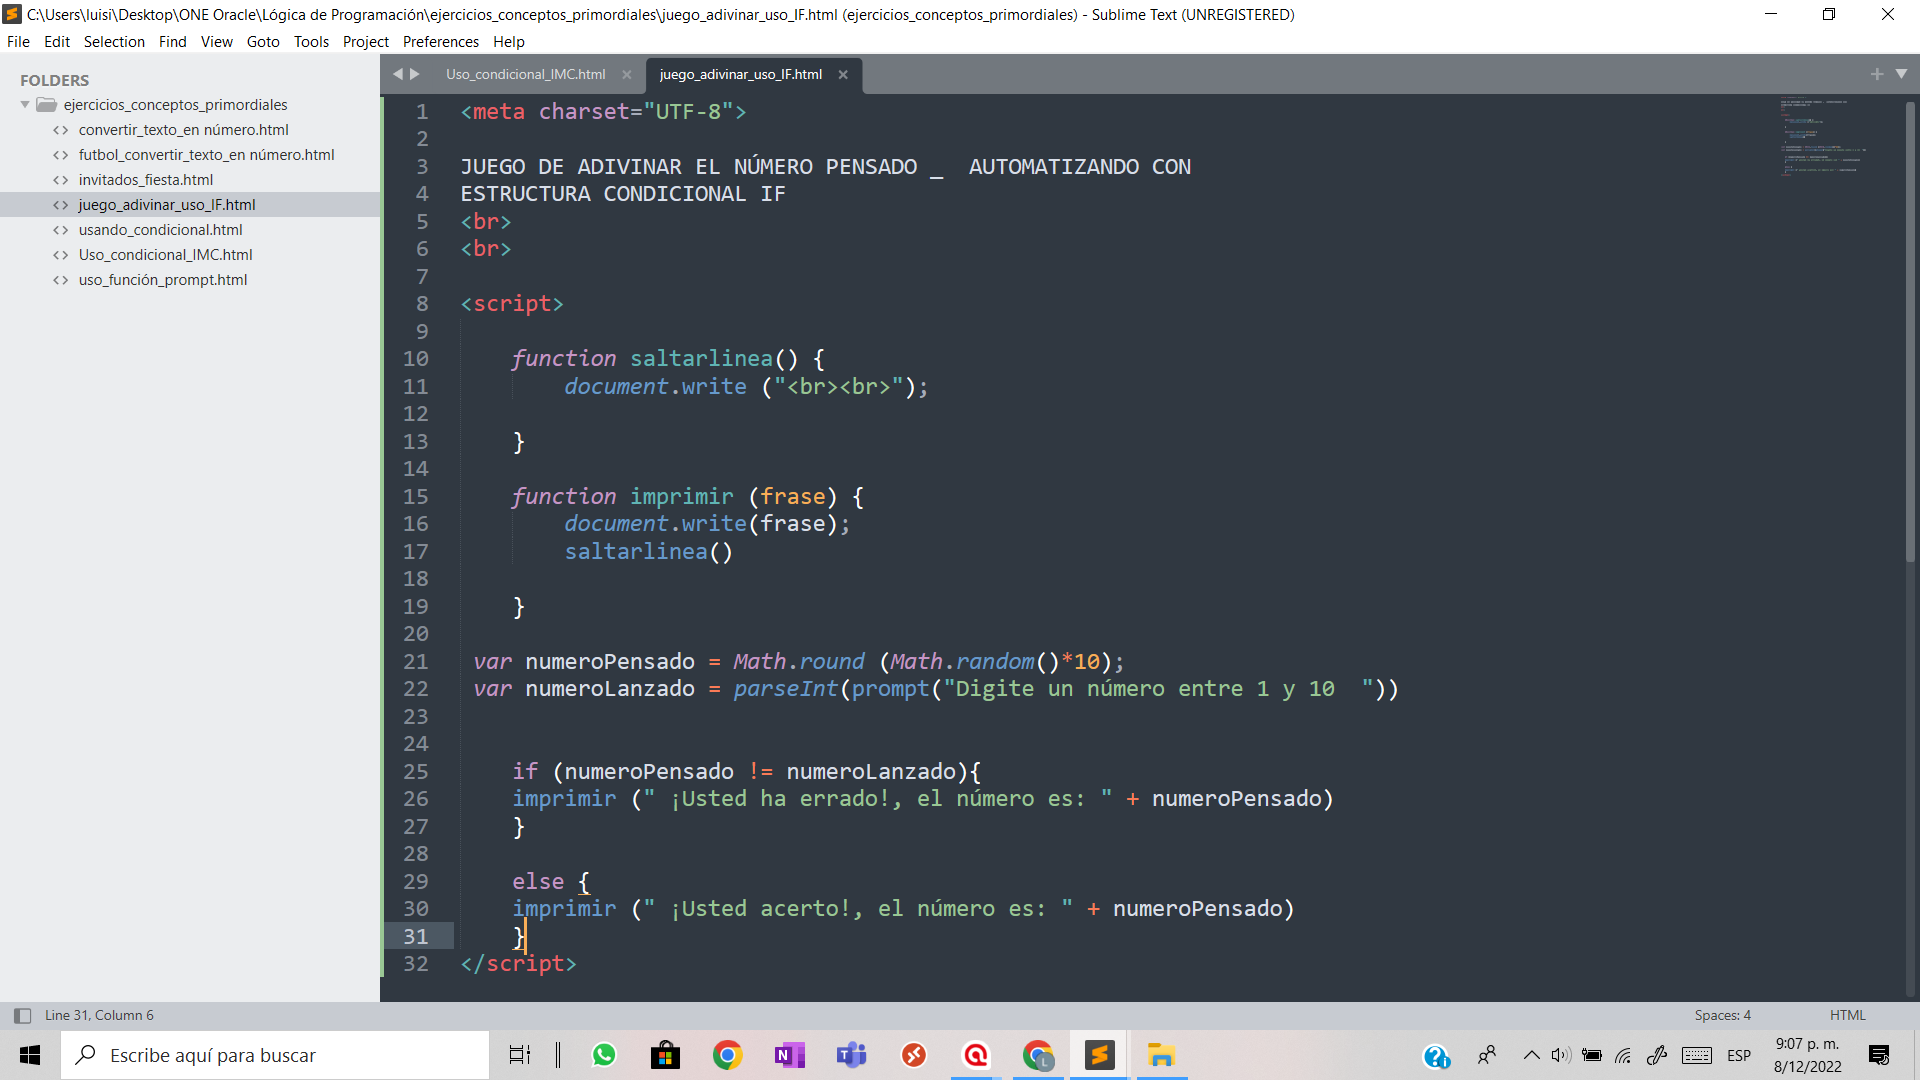This screenshot has width=1920, height=1080.
Task: Go to next tab with right arrow
Action: pyautogui.click(x=415, y=74)
